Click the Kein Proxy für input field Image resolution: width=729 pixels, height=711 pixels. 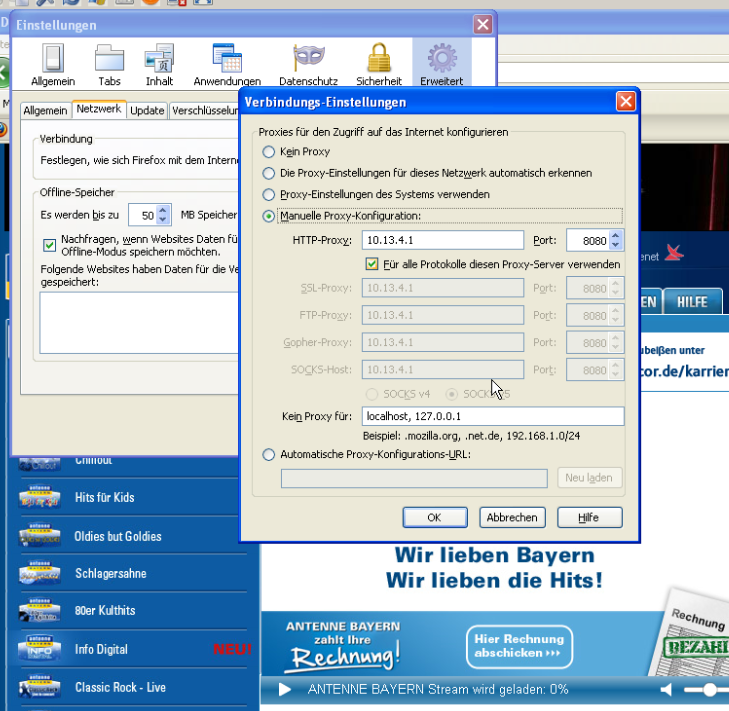(x=493, y=417)
